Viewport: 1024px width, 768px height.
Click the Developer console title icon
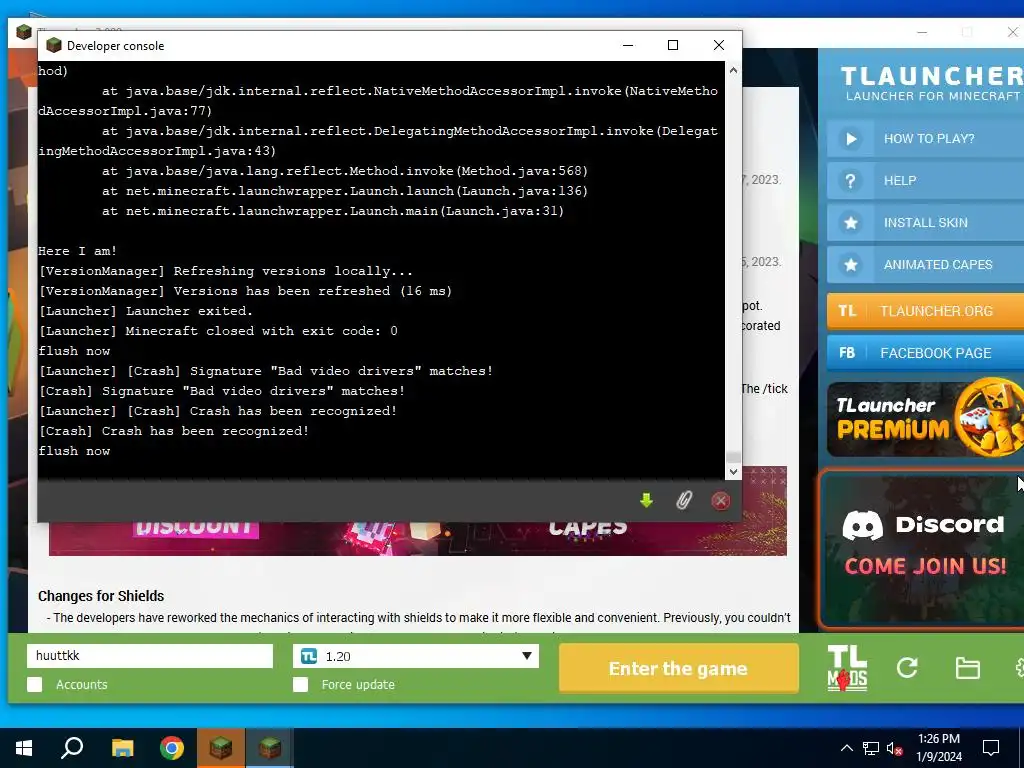(54, 45)
